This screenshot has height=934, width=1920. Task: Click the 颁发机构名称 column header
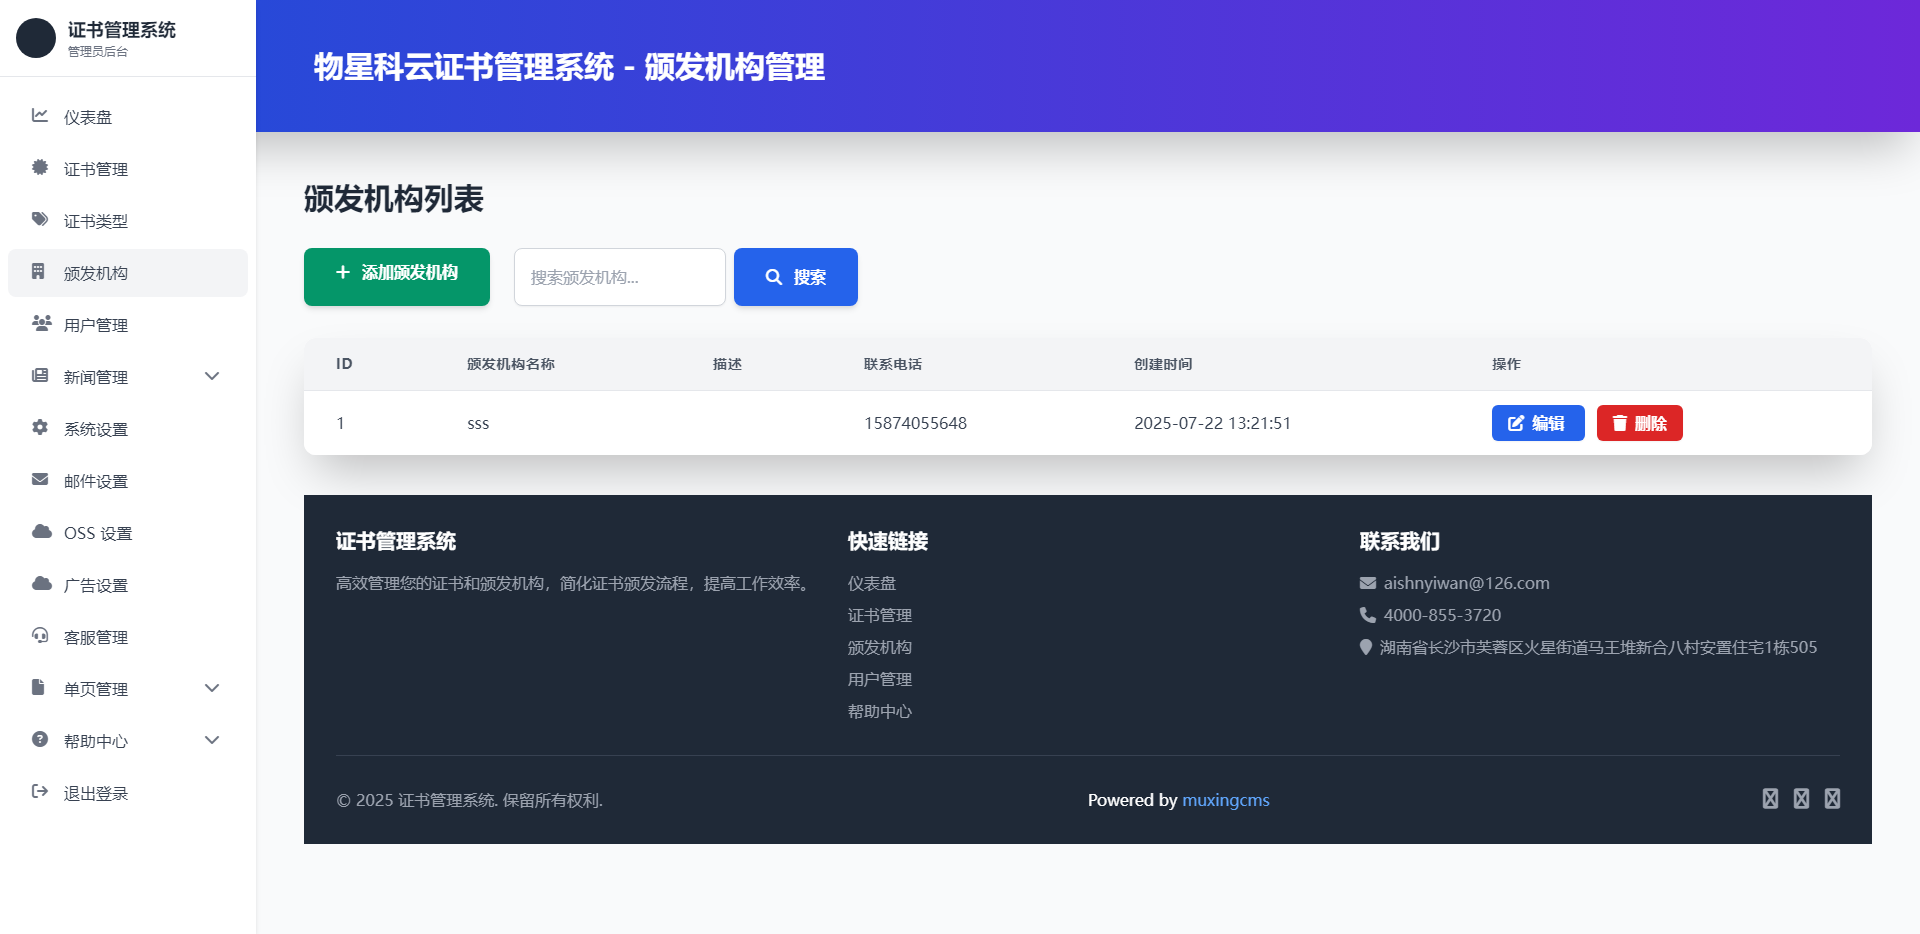click(511, 364)
